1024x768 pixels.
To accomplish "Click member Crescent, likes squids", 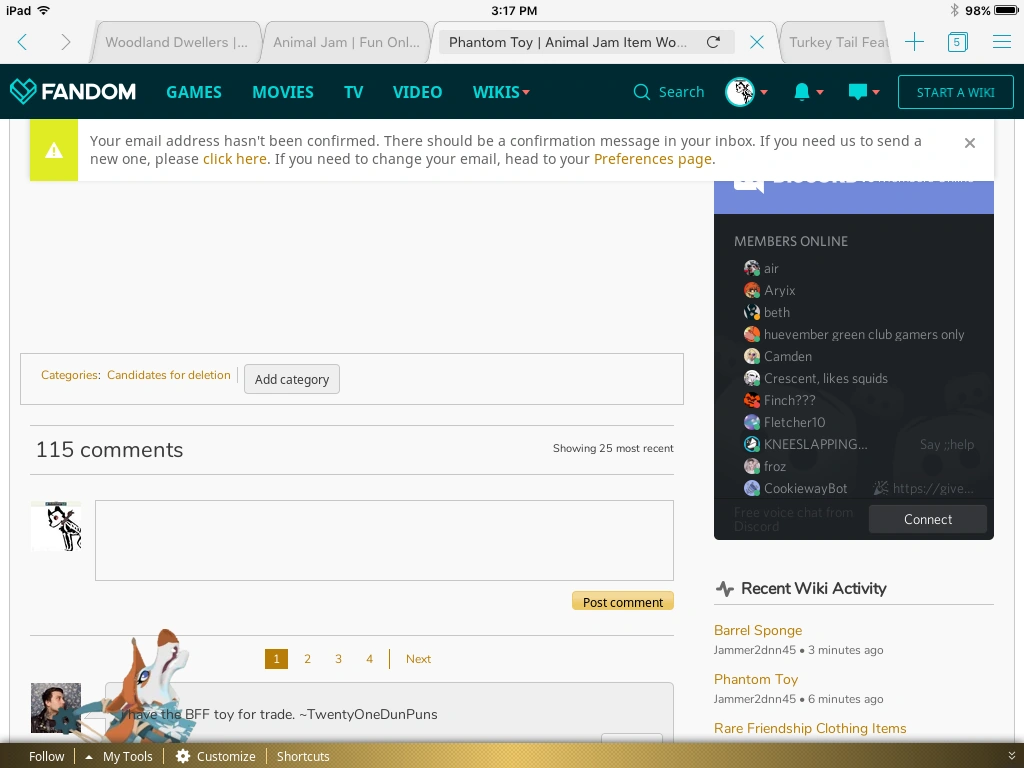I will 816,379.
